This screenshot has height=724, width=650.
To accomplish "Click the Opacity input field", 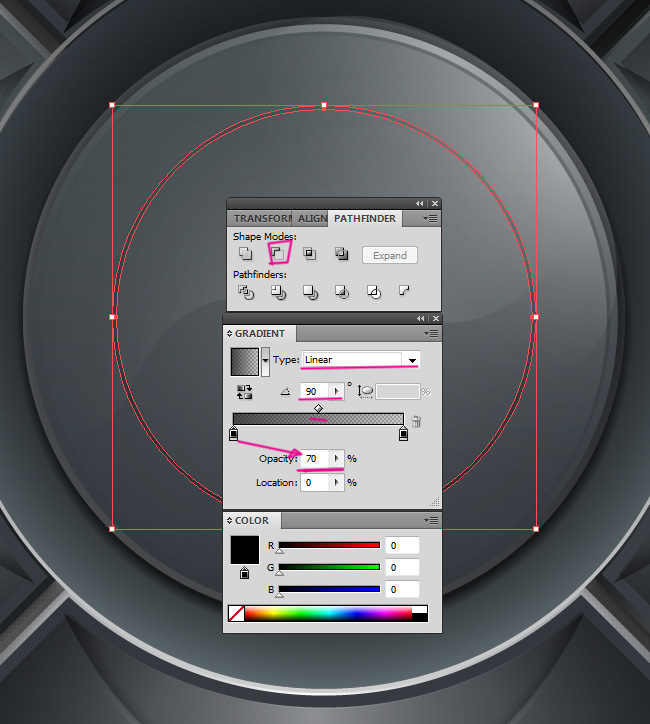I will coord(315,459).
